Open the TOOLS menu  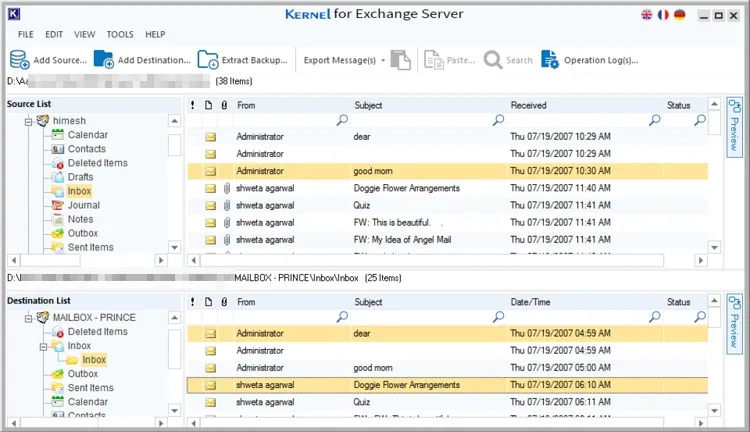120,34
